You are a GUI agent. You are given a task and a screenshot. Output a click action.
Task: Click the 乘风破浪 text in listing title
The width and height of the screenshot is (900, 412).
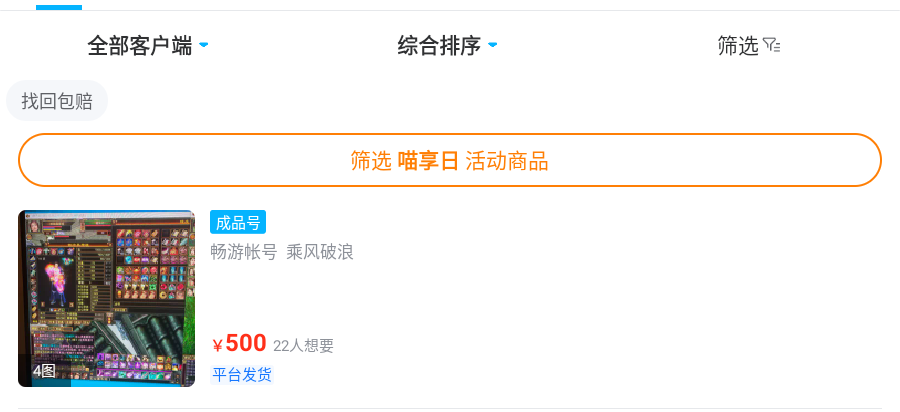(320, 252)
